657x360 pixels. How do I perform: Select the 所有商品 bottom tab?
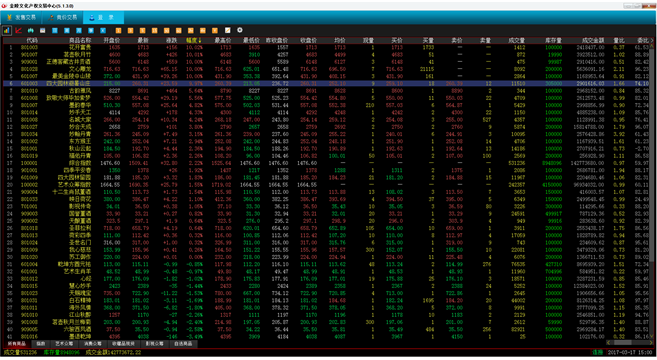click(16, 344)
